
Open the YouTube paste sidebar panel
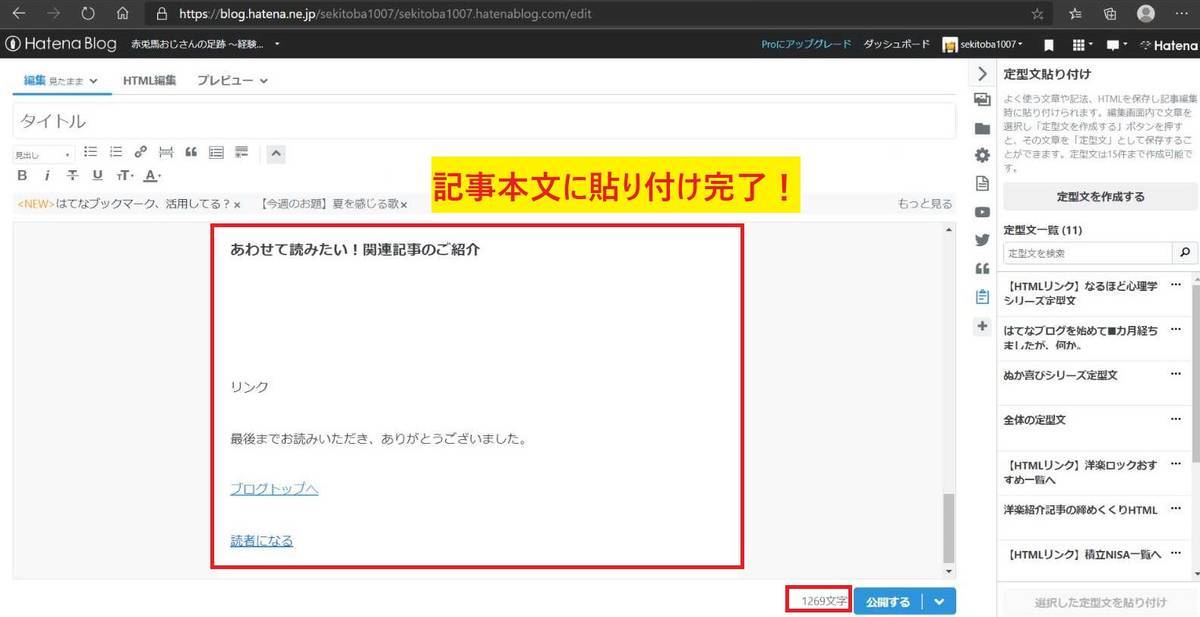coord(982,212)
